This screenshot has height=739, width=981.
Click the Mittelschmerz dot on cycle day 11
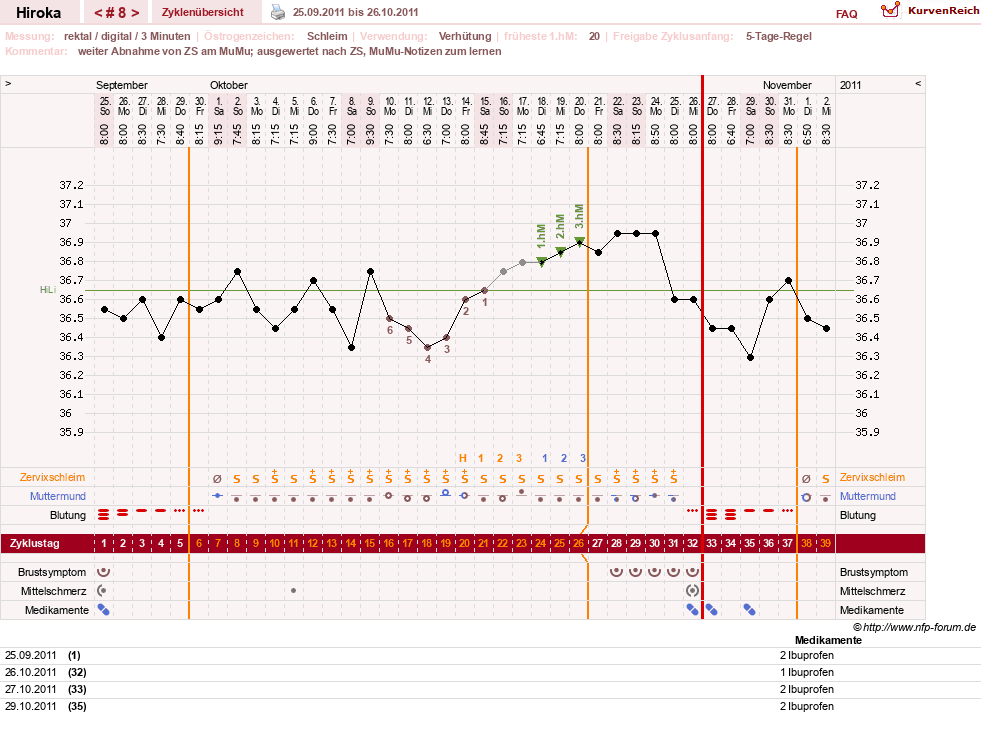tap(293, 591)
